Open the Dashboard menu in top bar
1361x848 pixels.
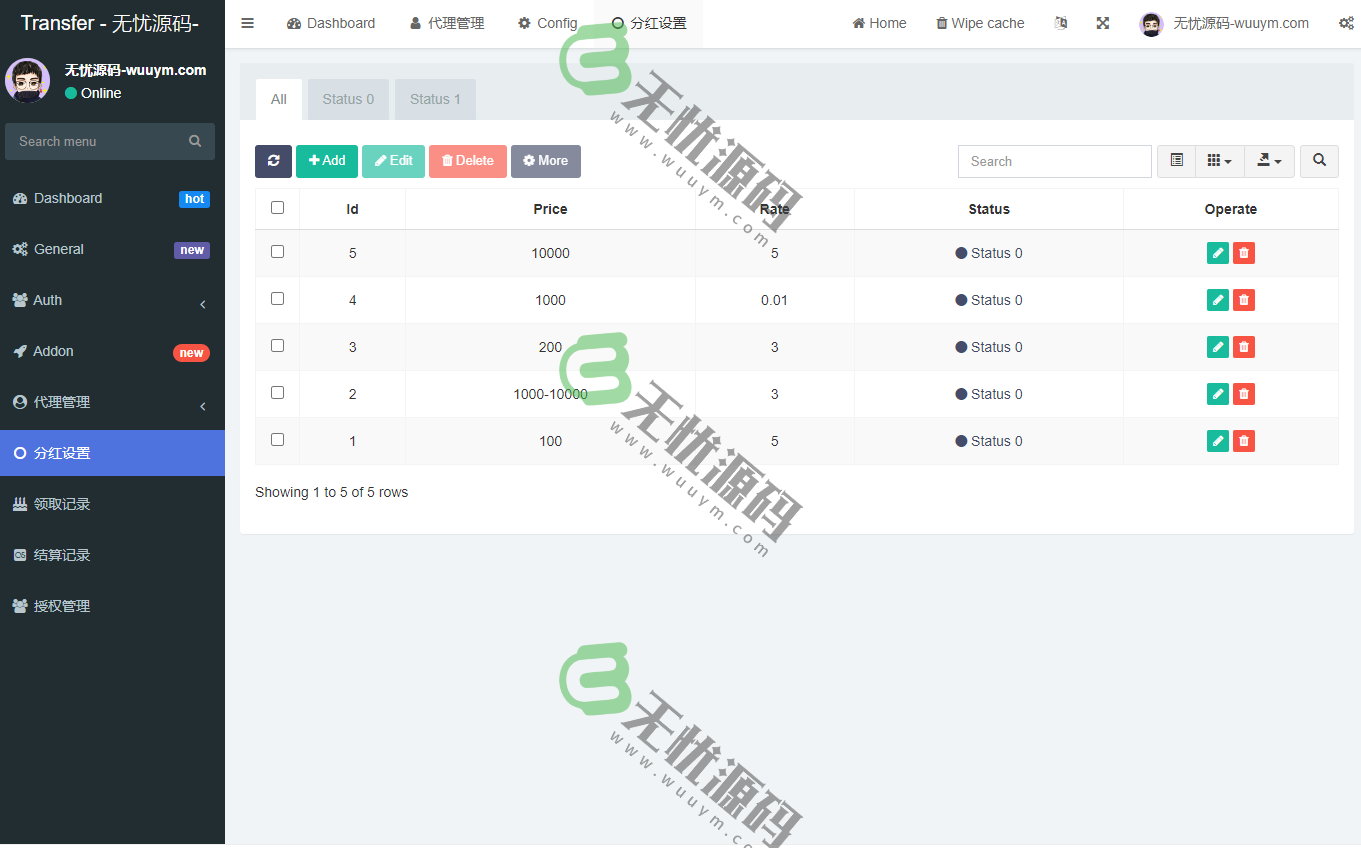331,22
